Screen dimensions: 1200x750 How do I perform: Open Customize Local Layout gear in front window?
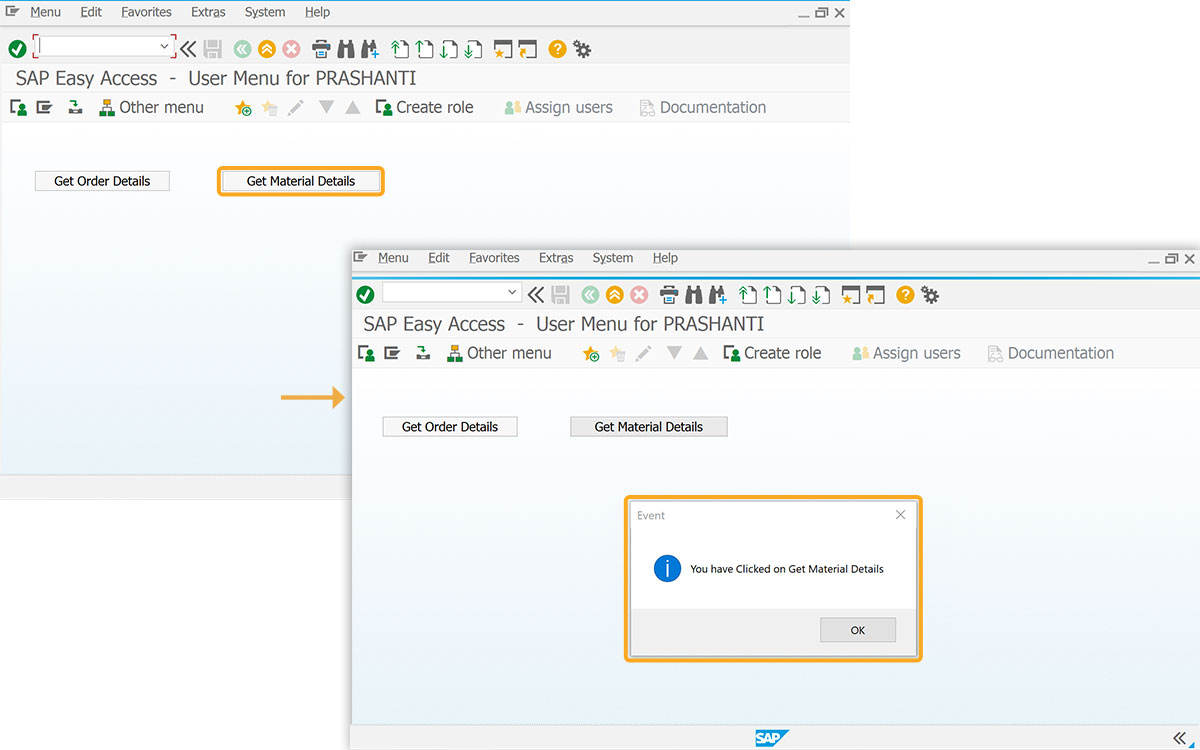[930, 294]
